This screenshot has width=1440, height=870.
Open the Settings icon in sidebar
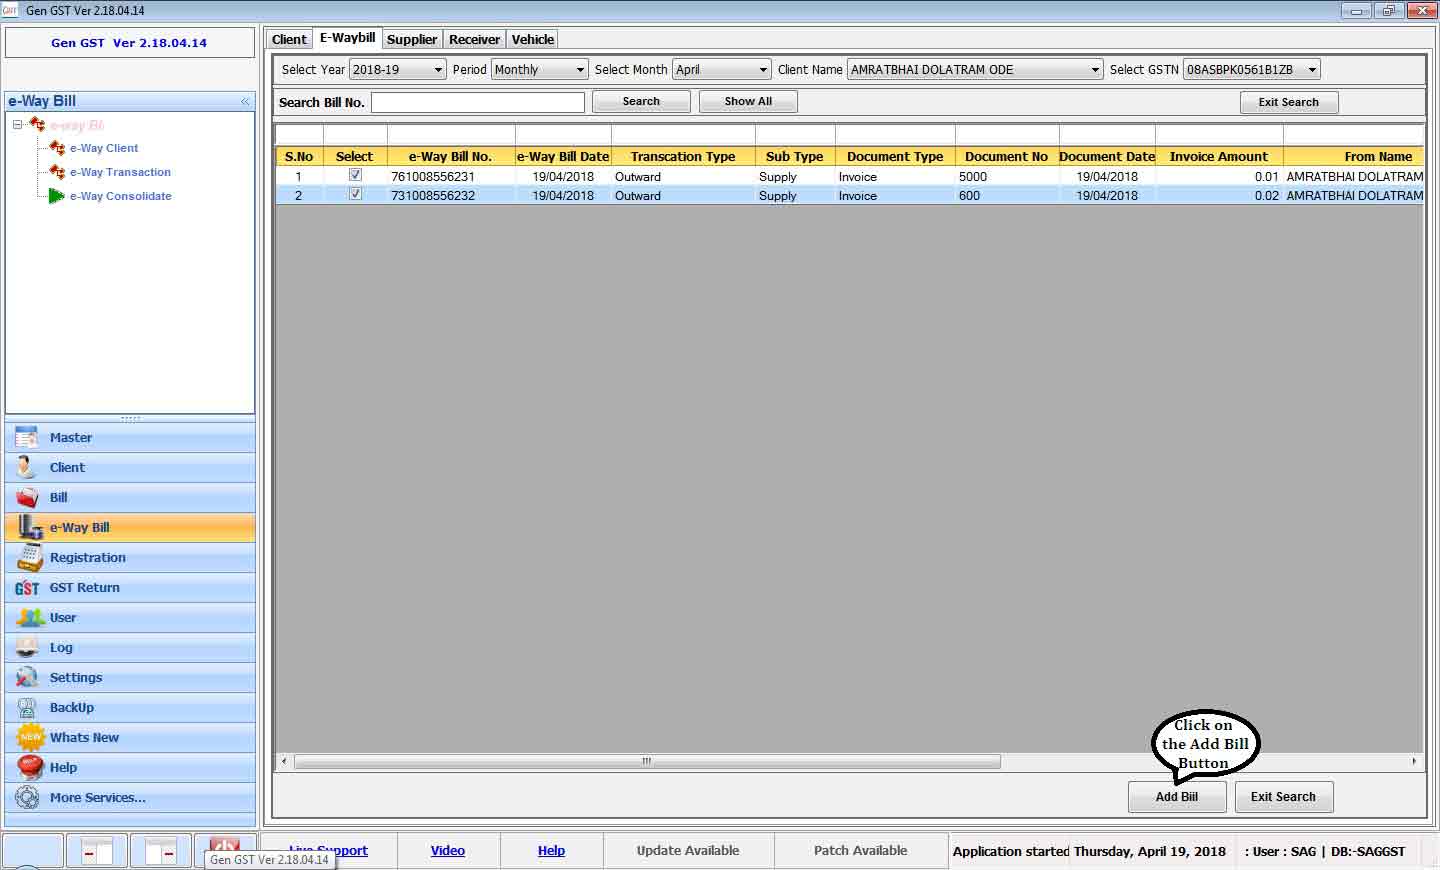point(27,678)
